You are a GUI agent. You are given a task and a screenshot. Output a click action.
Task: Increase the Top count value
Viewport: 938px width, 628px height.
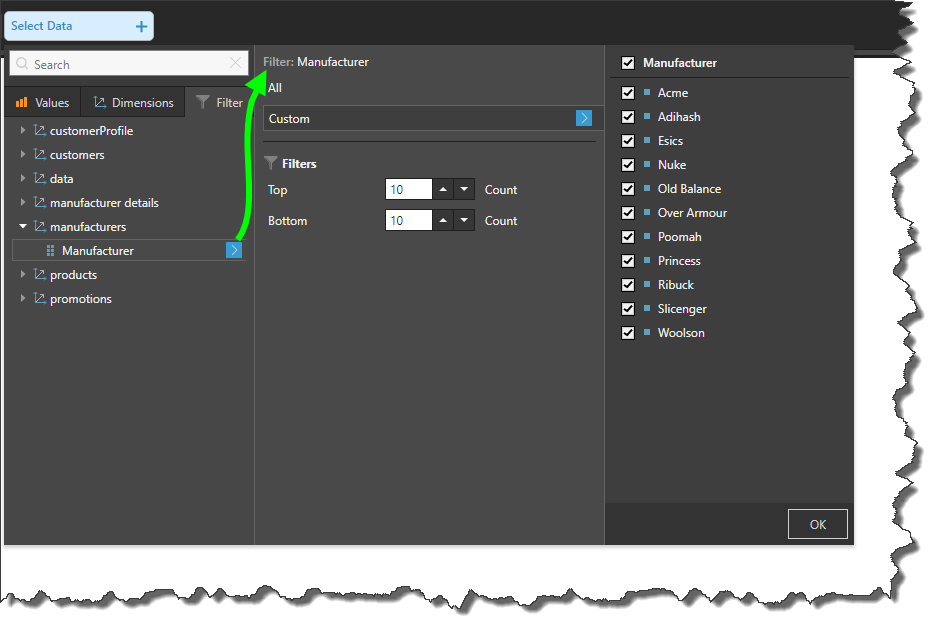(x=443, y=189)
